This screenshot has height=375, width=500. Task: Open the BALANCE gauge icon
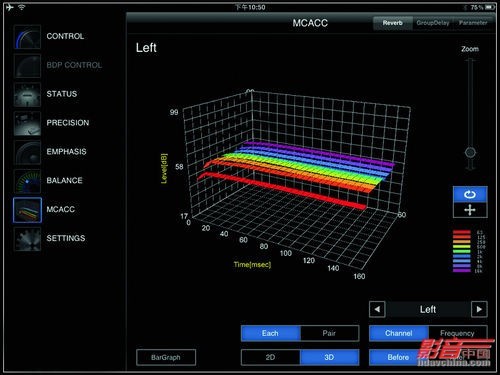[x=27, y=181]
